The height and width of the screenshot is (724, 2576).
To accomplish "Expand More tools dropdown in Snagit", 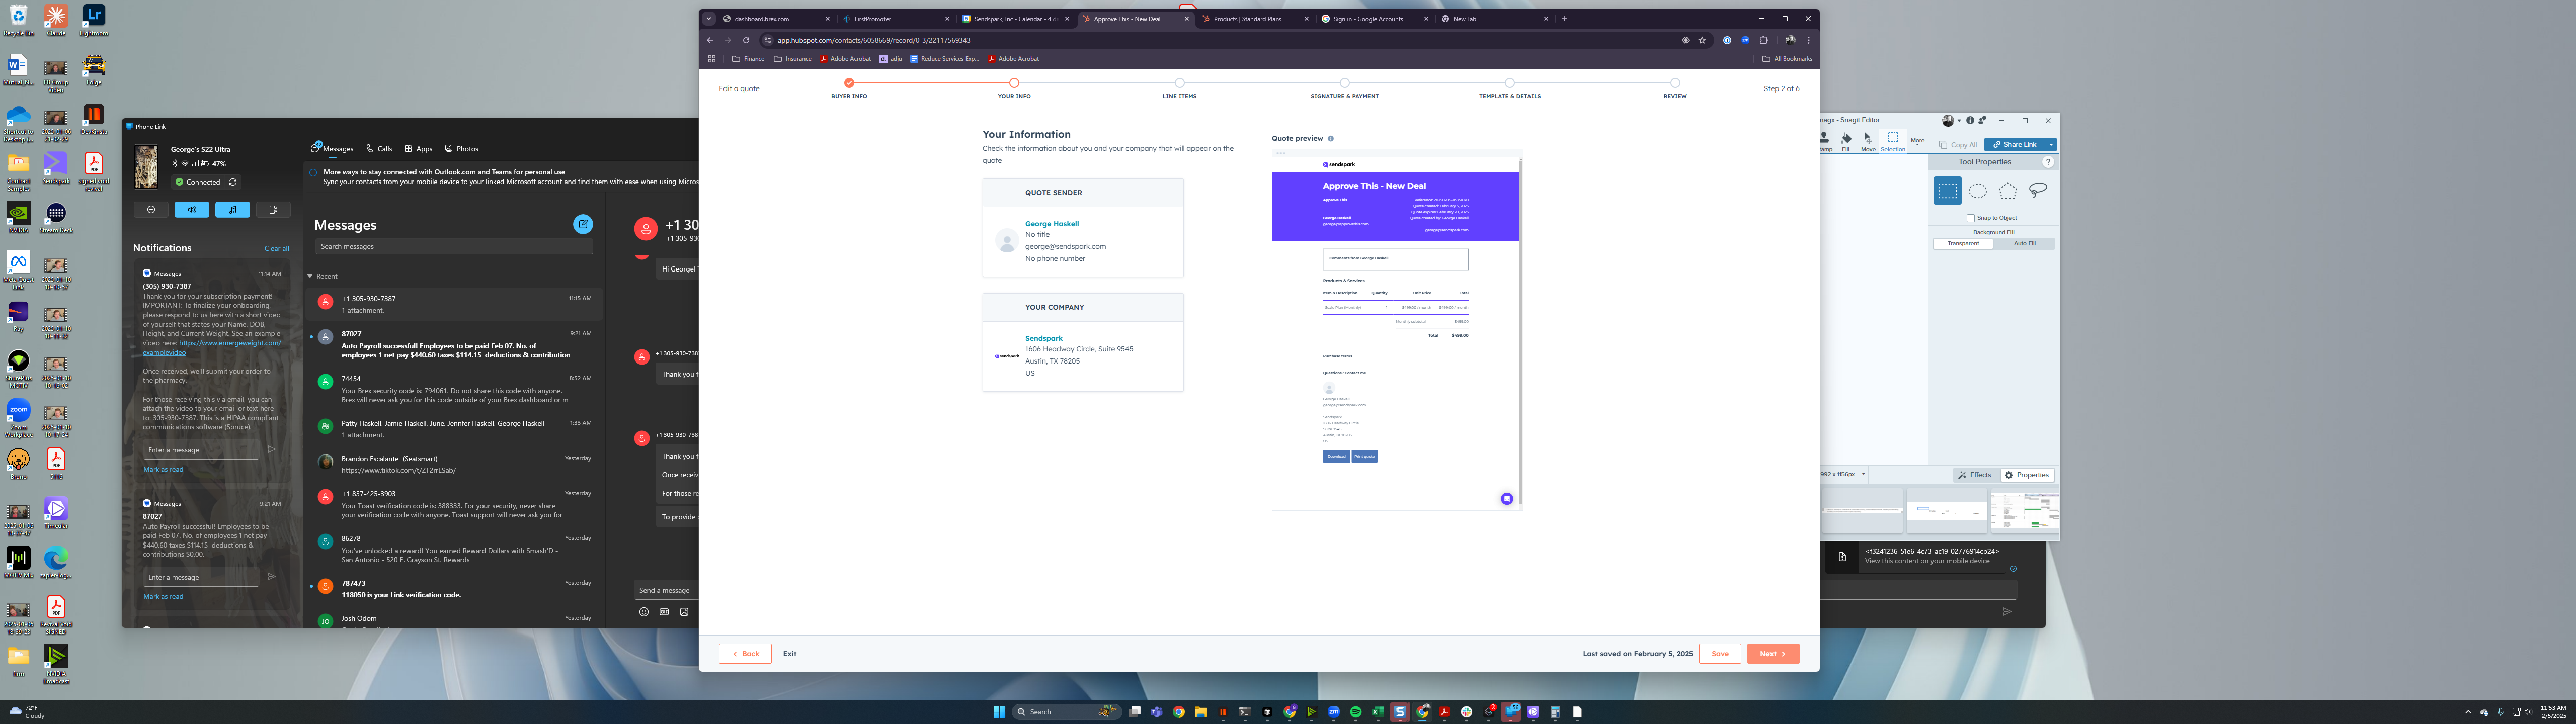I will pyautogui.click(x=1917, y=142).
